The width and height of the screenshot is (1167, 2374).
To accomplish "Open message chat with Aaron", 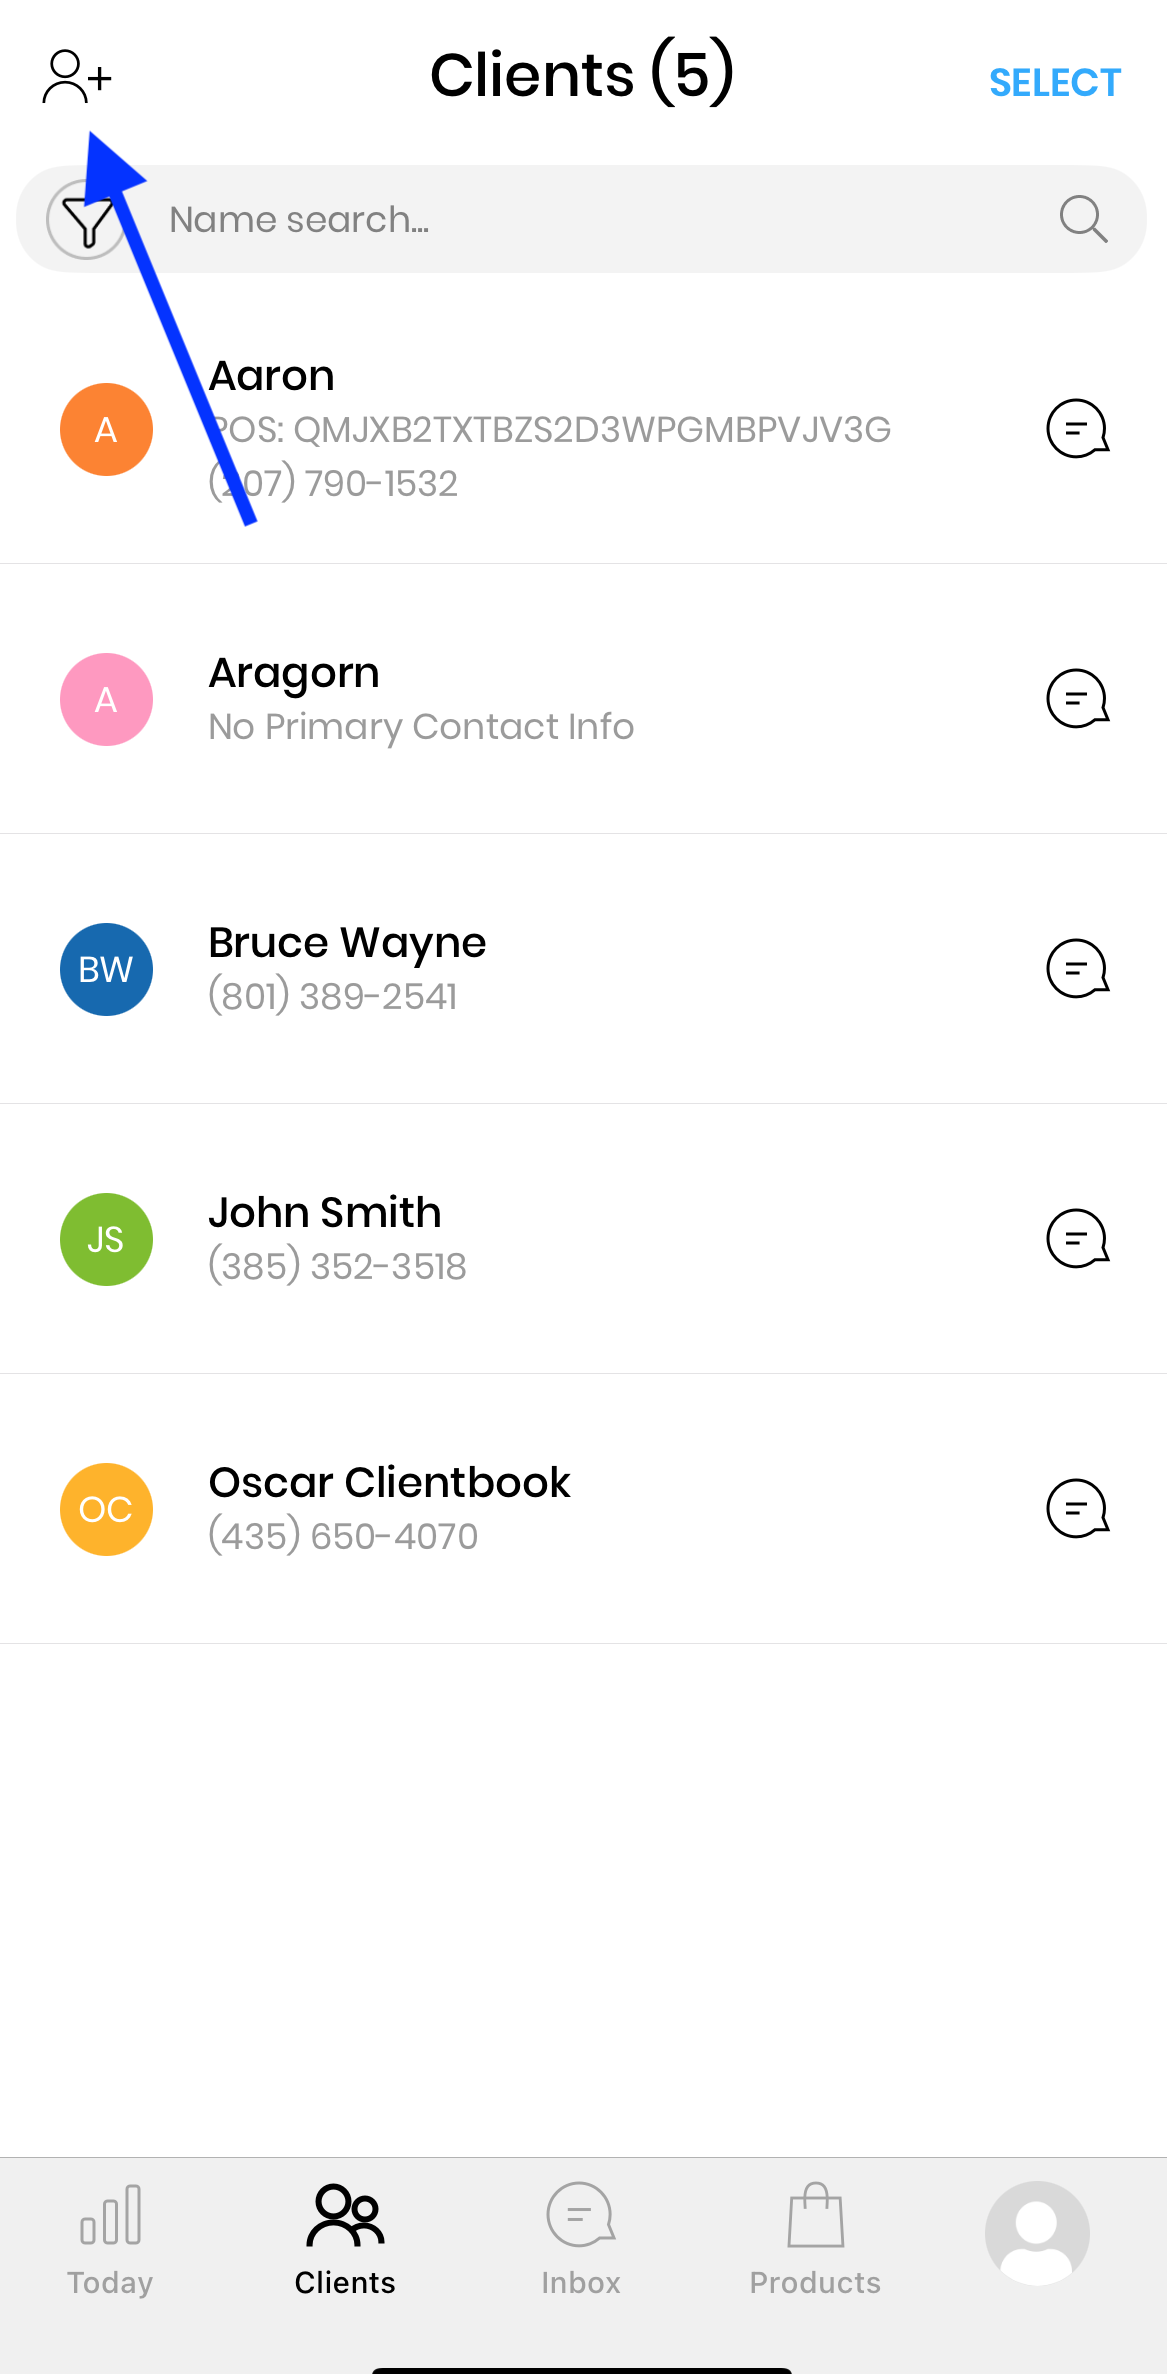I will pyautogui.click(x=1077, y=429).
